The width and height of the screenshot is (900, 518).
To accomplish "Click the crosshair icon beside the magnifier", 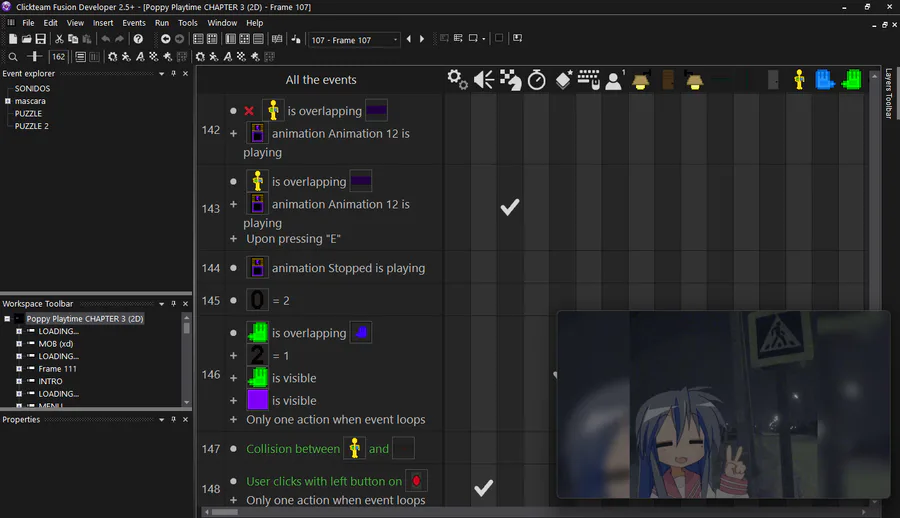I will tap(34, 56).
